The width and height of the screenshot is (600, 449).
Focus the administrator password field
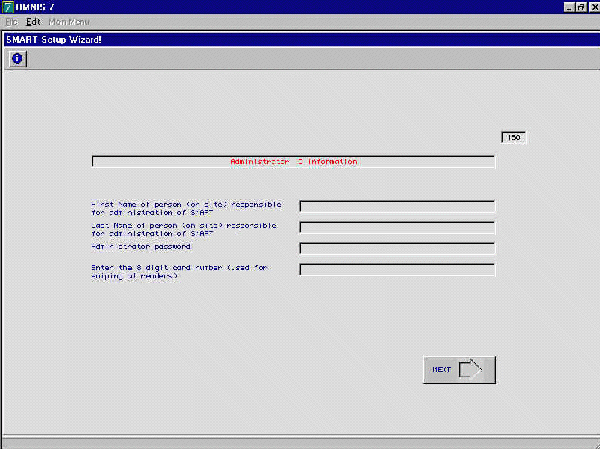click(397, 248)
